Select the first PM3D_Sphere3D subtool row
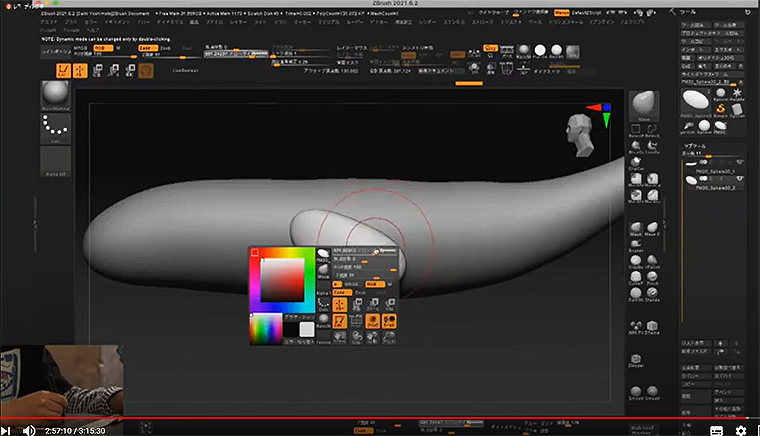Image resolution: width=760 pixels, height=436 pixels. click(714, 171)
